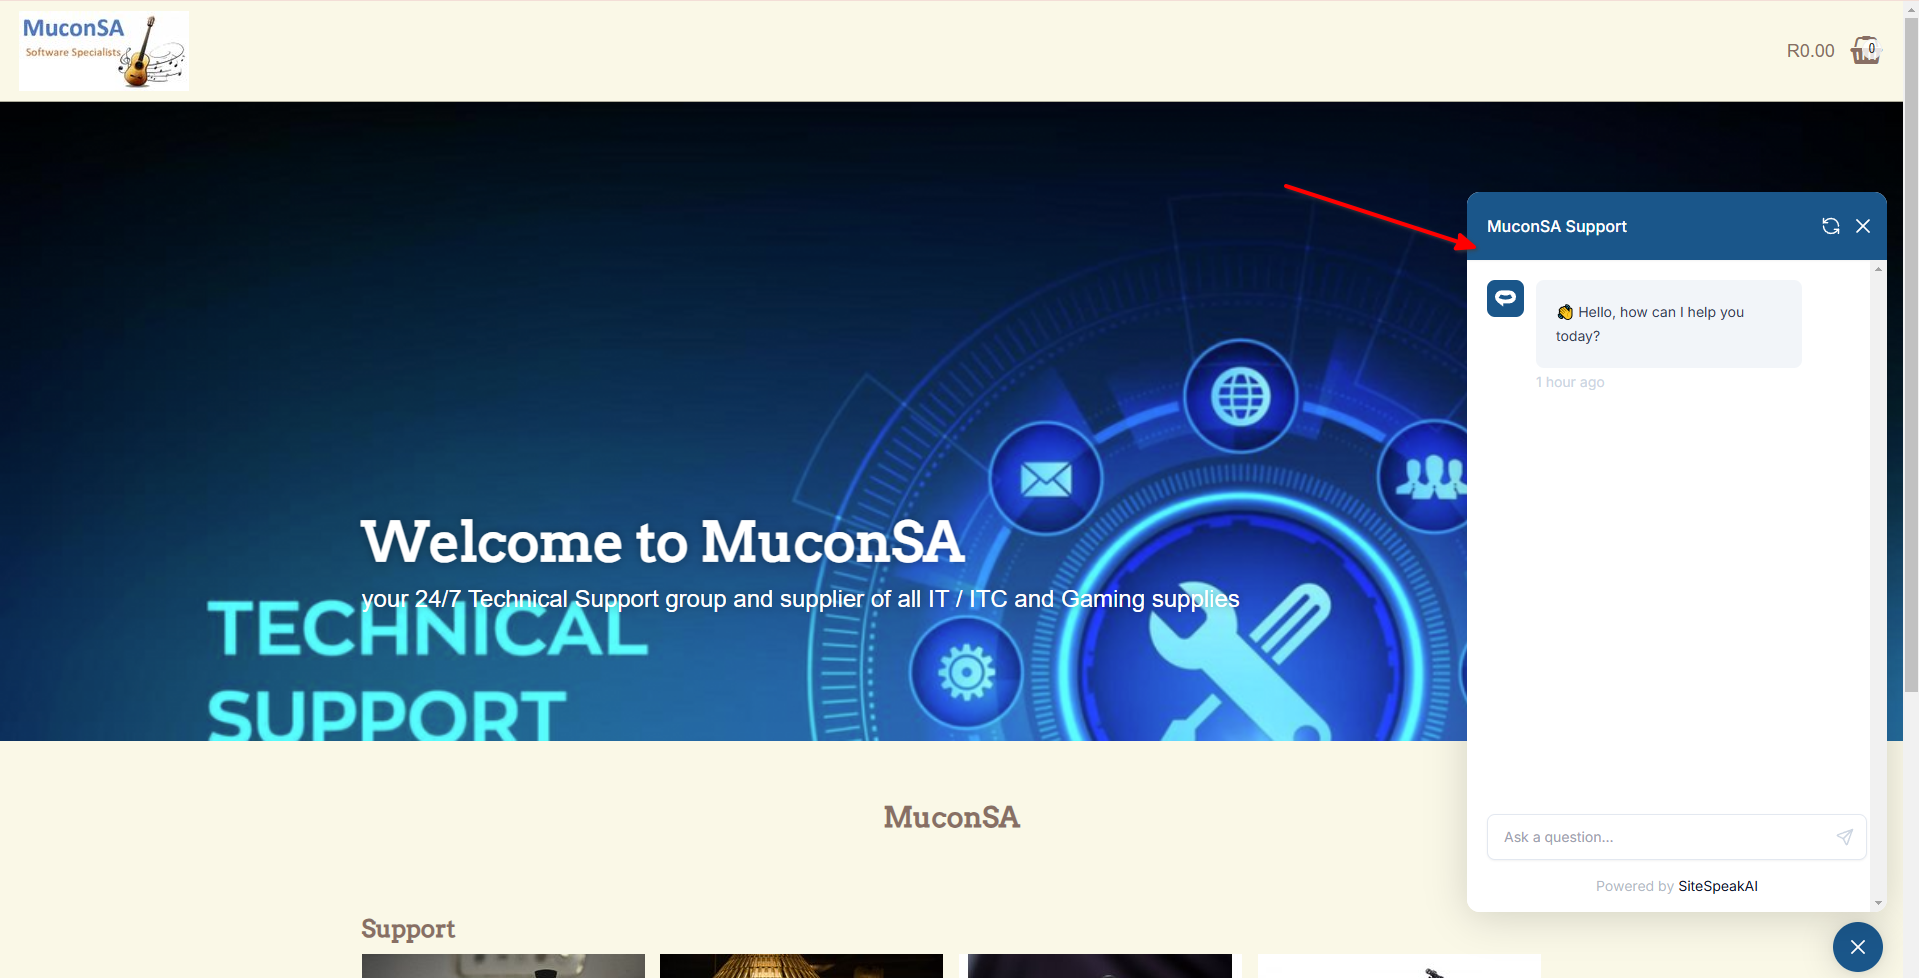Refresh the MuconSA Support chat conversation
This screenshot has width=1919, height=978.
(1830, 226)
